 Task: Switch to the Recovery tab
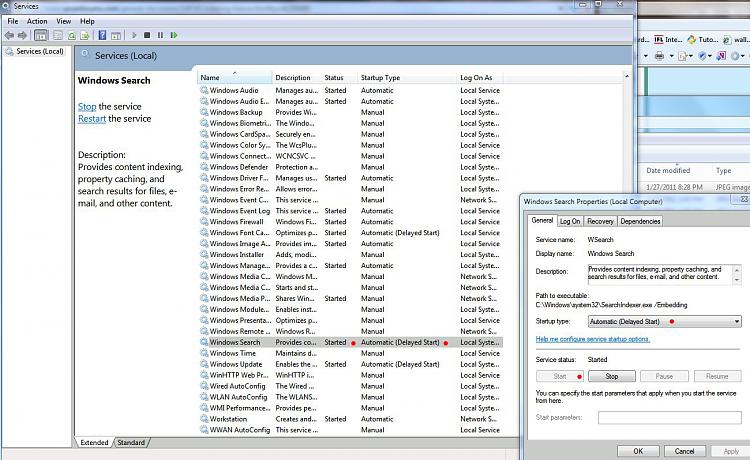600,221
